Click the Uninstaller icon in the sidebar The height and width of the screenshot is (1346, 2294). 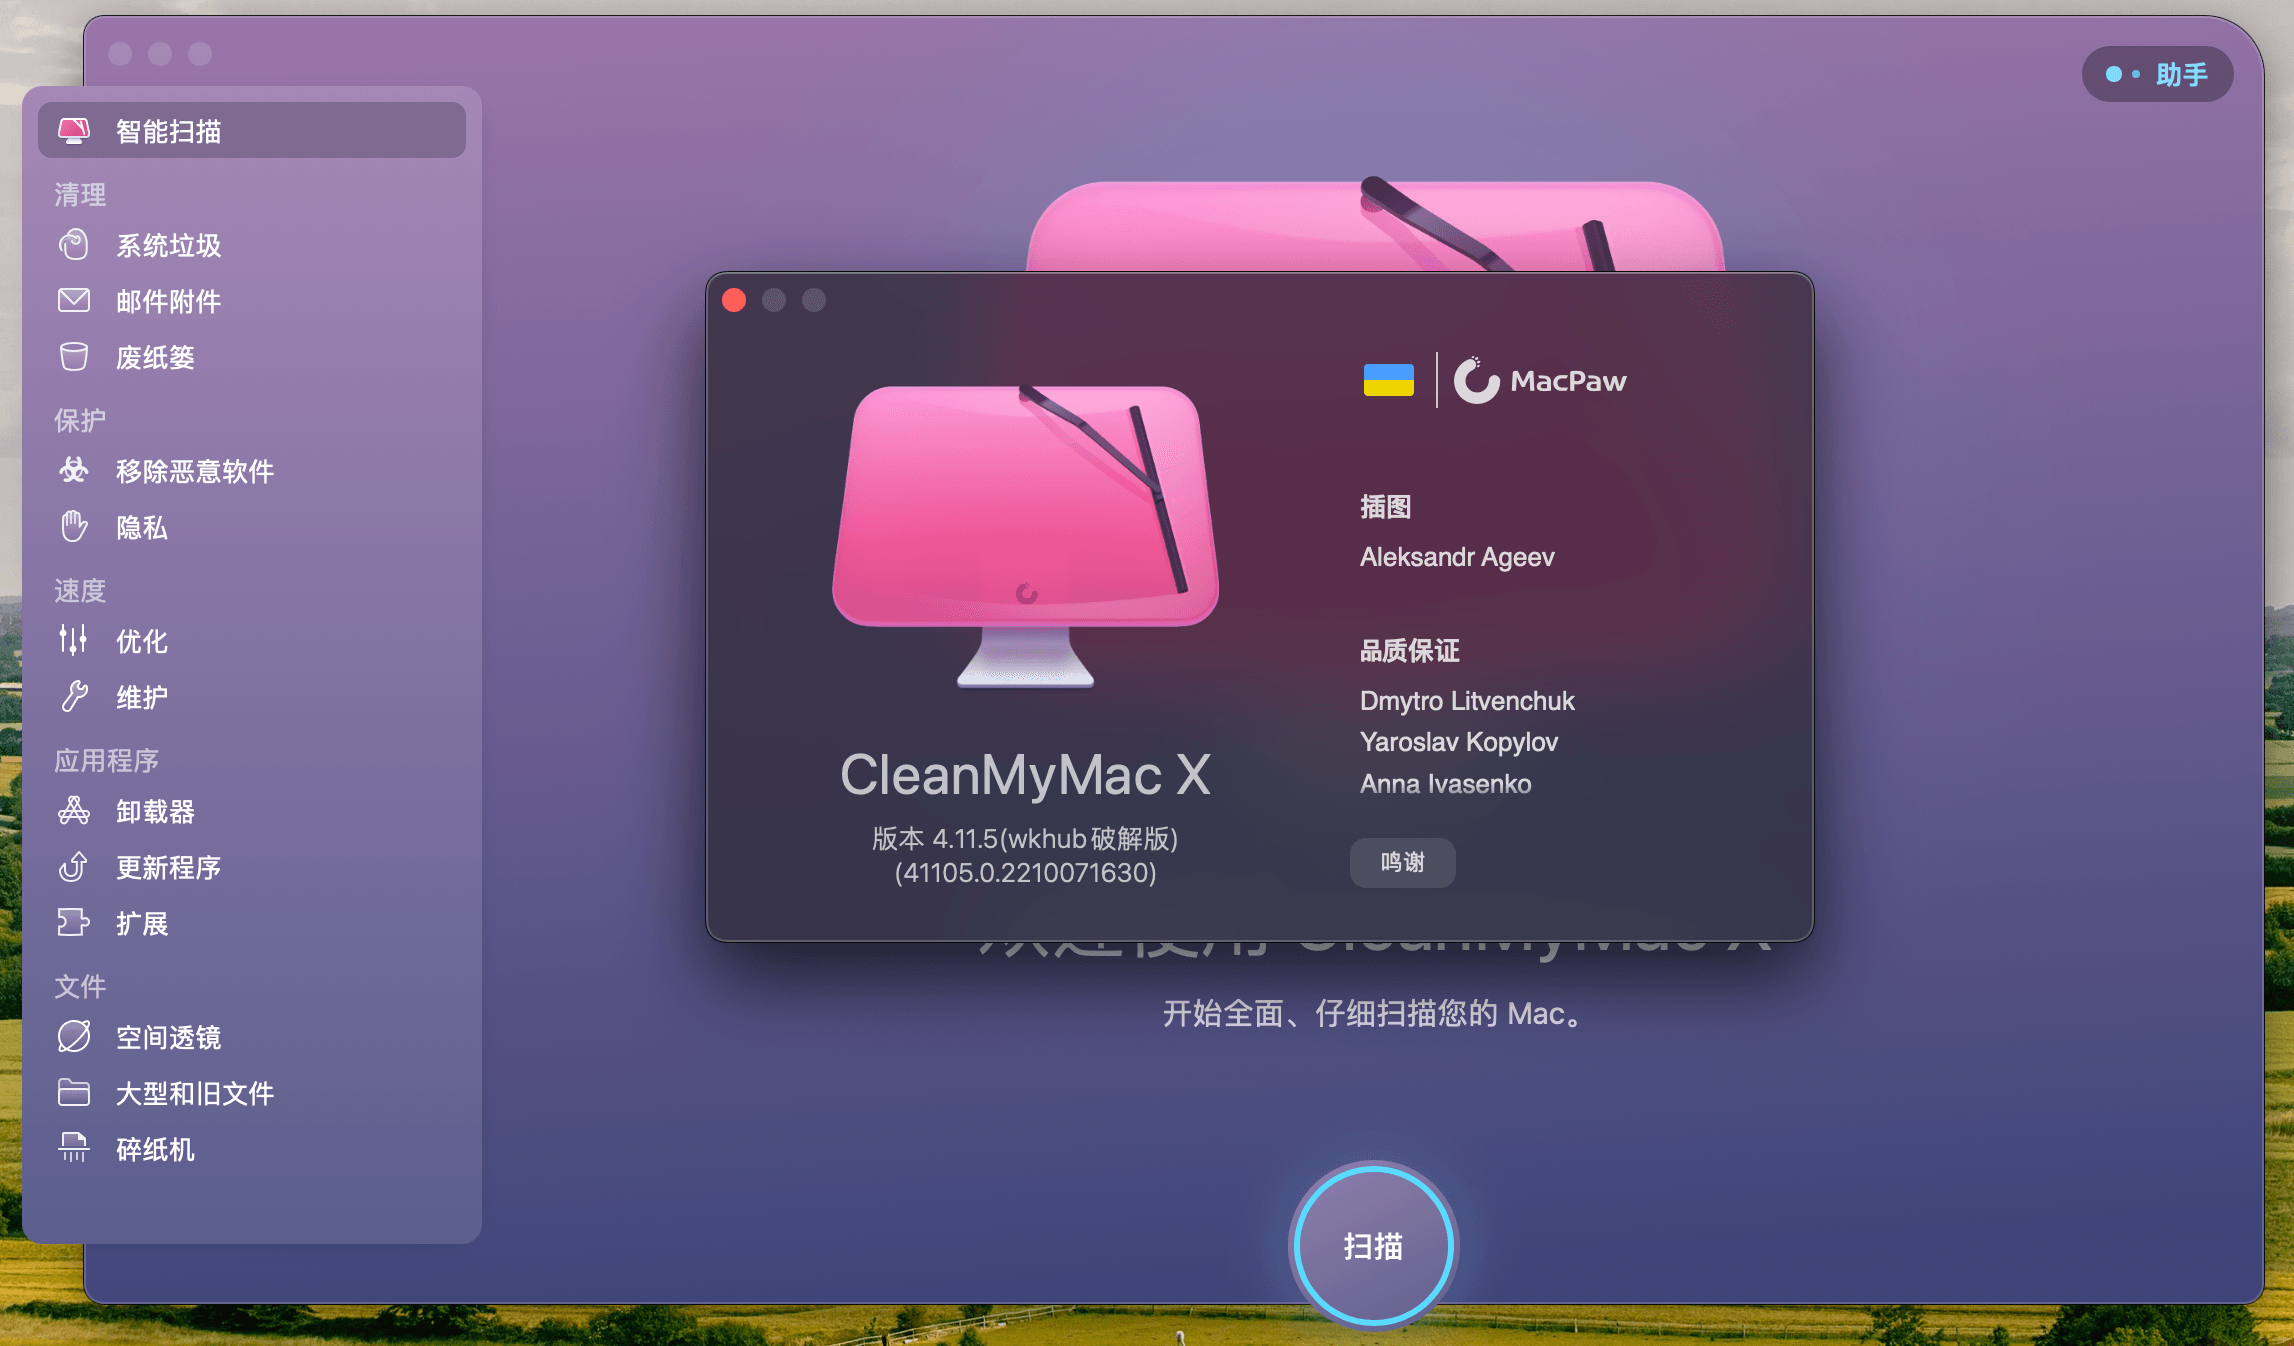click(x=74, y=810)
